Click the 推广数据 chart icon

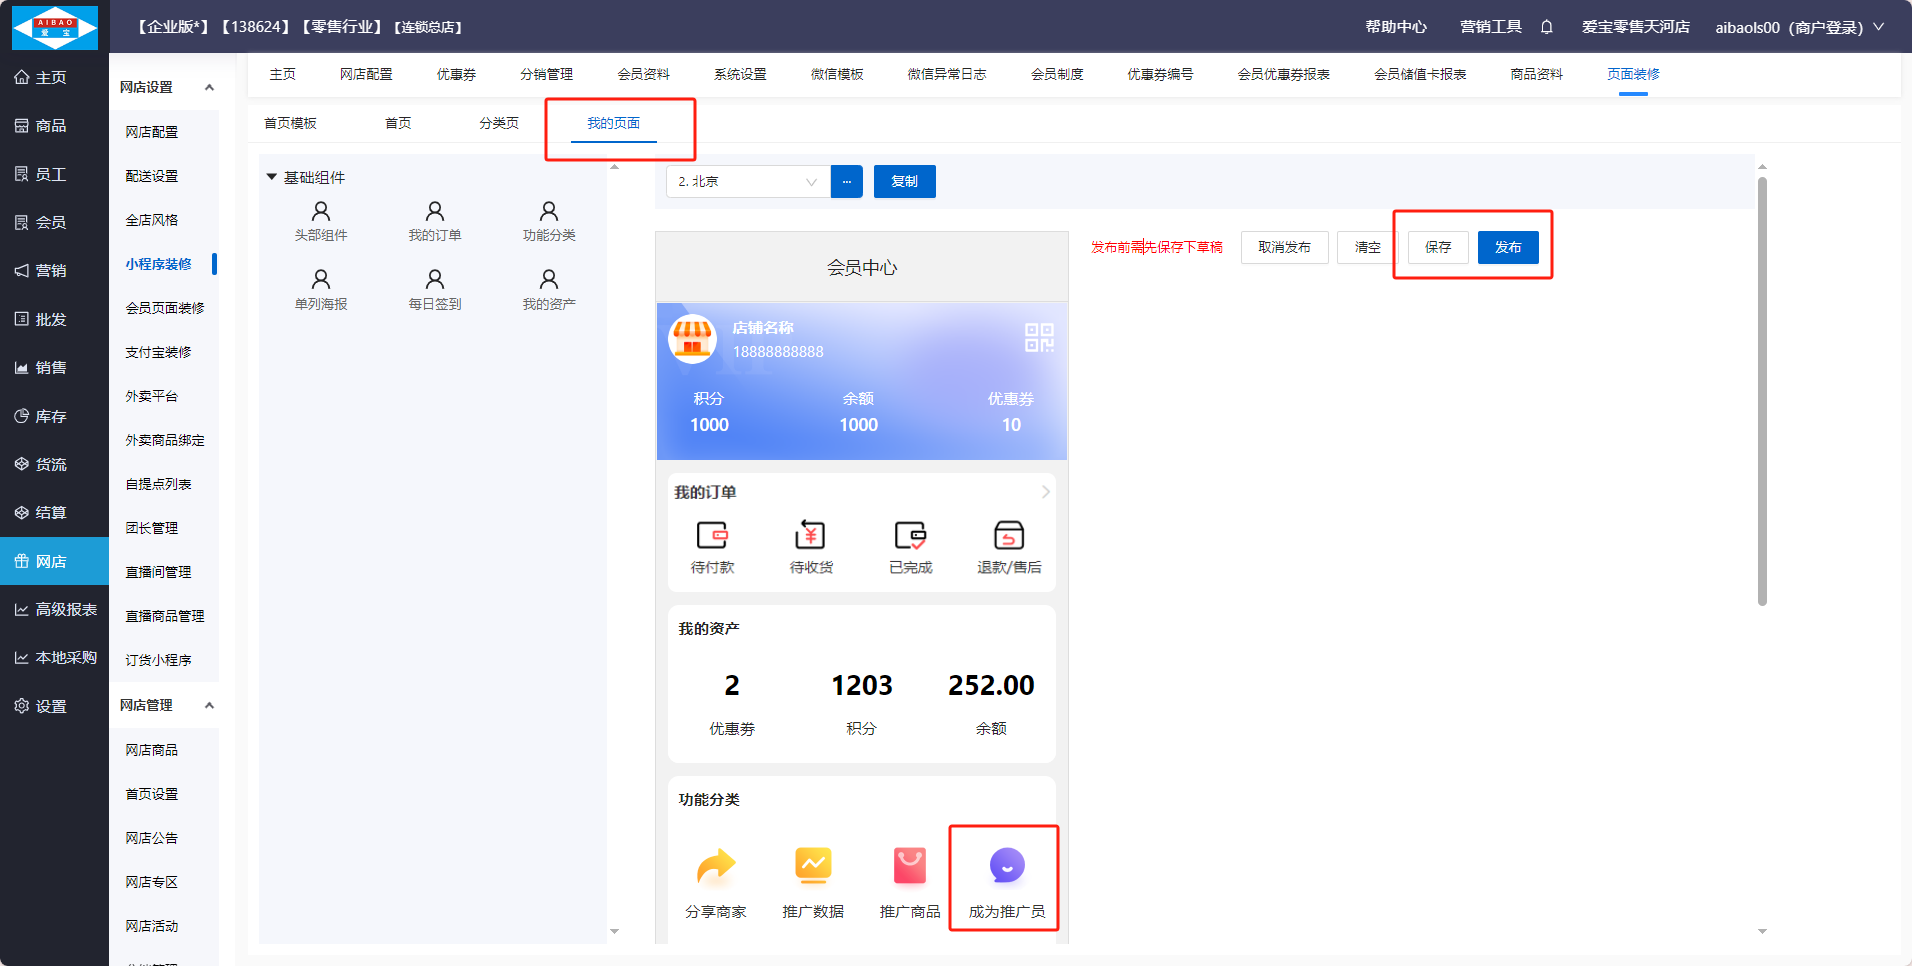coord(812,866)
